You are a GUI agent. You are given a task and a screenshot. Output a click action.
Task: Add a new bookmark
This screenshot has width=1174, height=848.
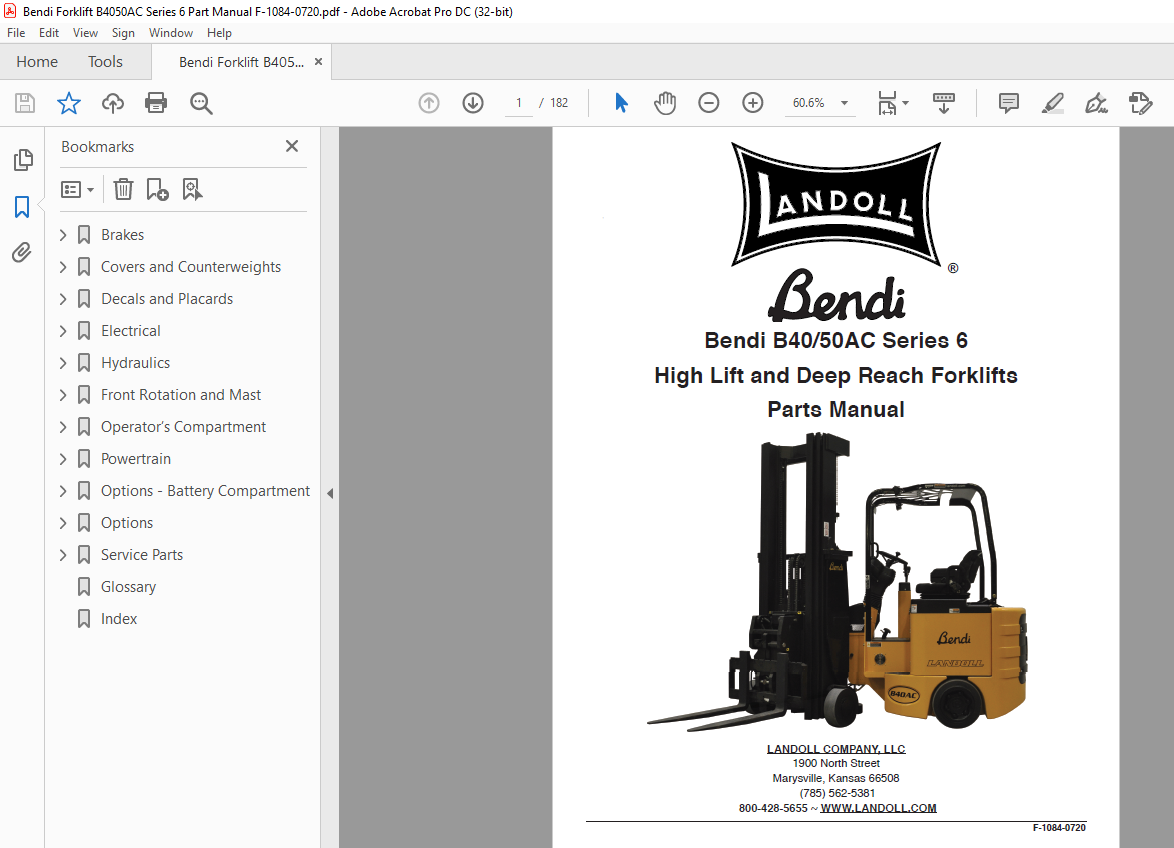[157, 189]
